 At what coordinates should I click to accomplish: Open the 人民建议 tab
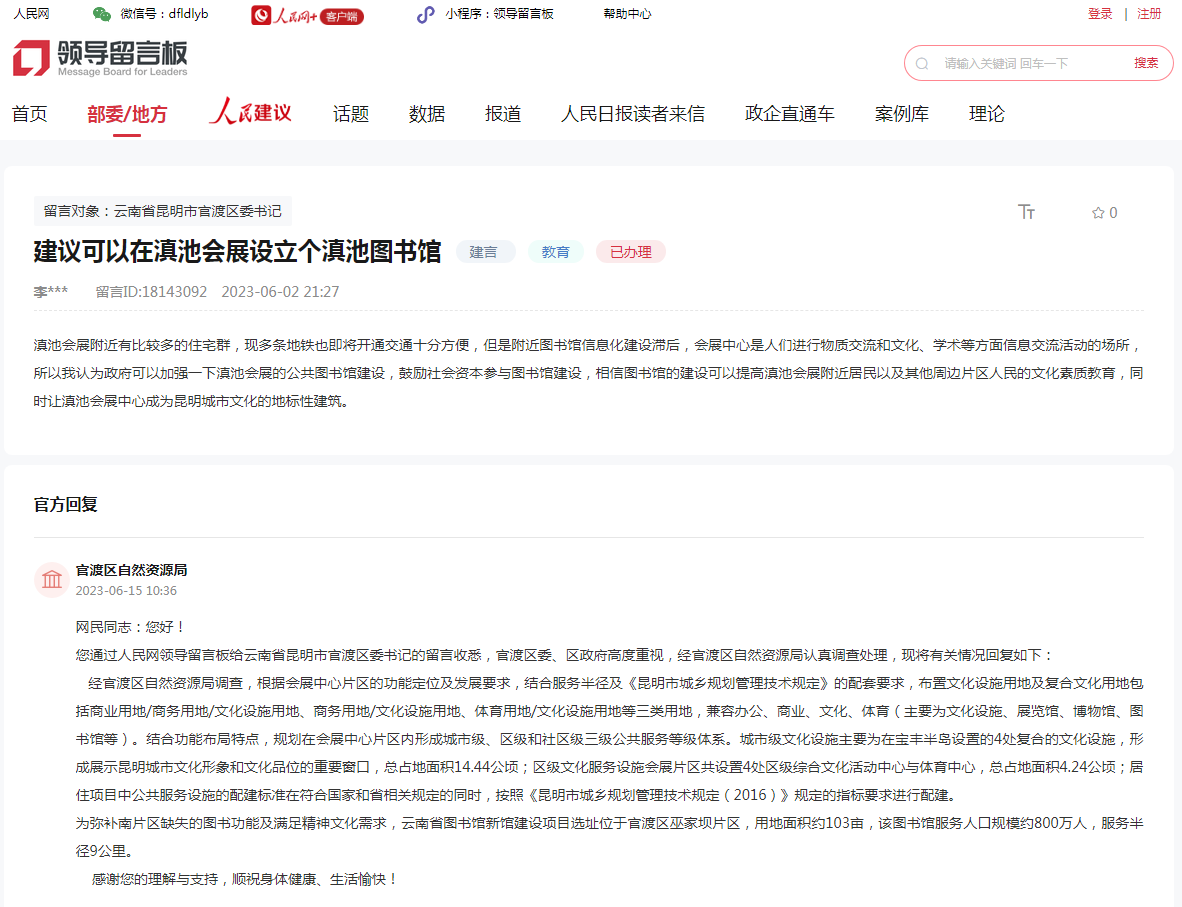click(249, 113)
